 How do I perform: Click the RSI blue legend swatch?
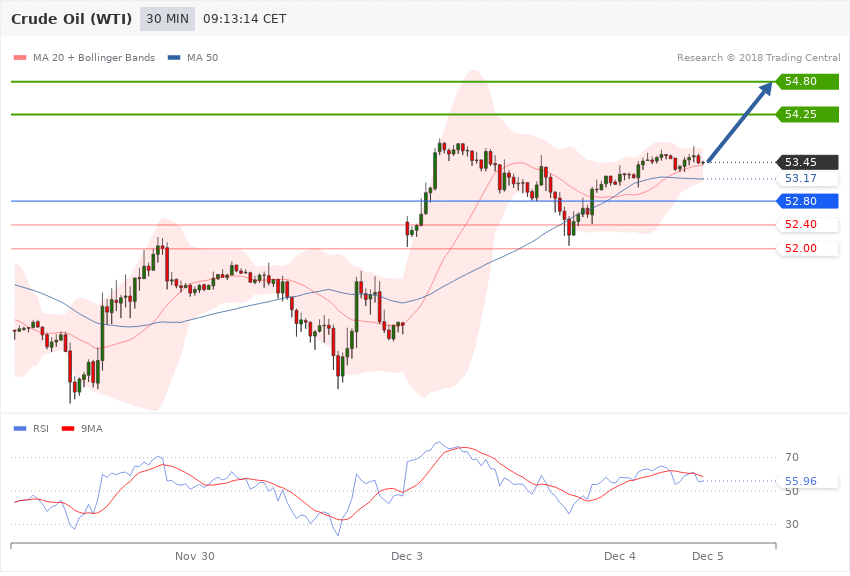(x=20, y=429)
